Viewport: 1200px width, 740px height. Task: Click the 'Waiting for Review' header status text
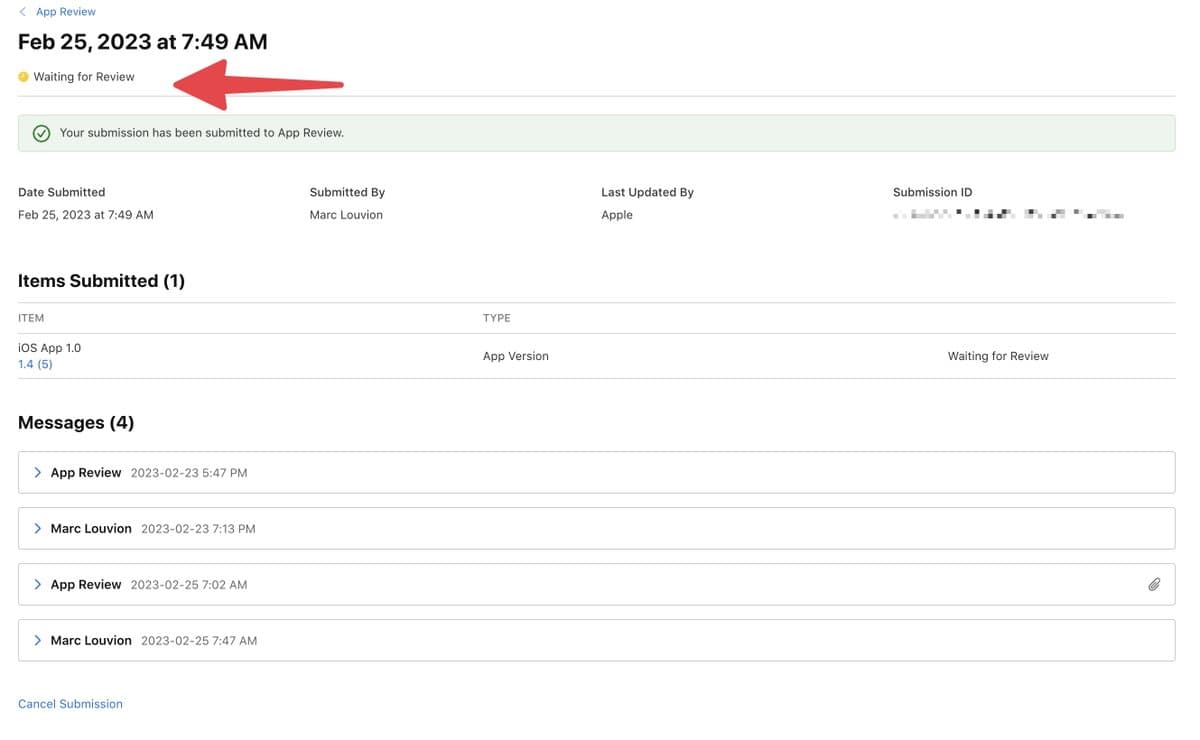(84, 77)
